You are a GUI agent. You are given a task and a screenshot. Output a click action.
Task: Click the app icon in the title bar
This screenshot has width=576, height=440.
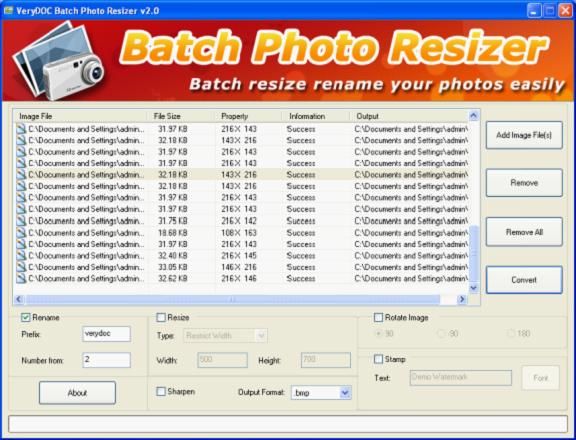8,10
